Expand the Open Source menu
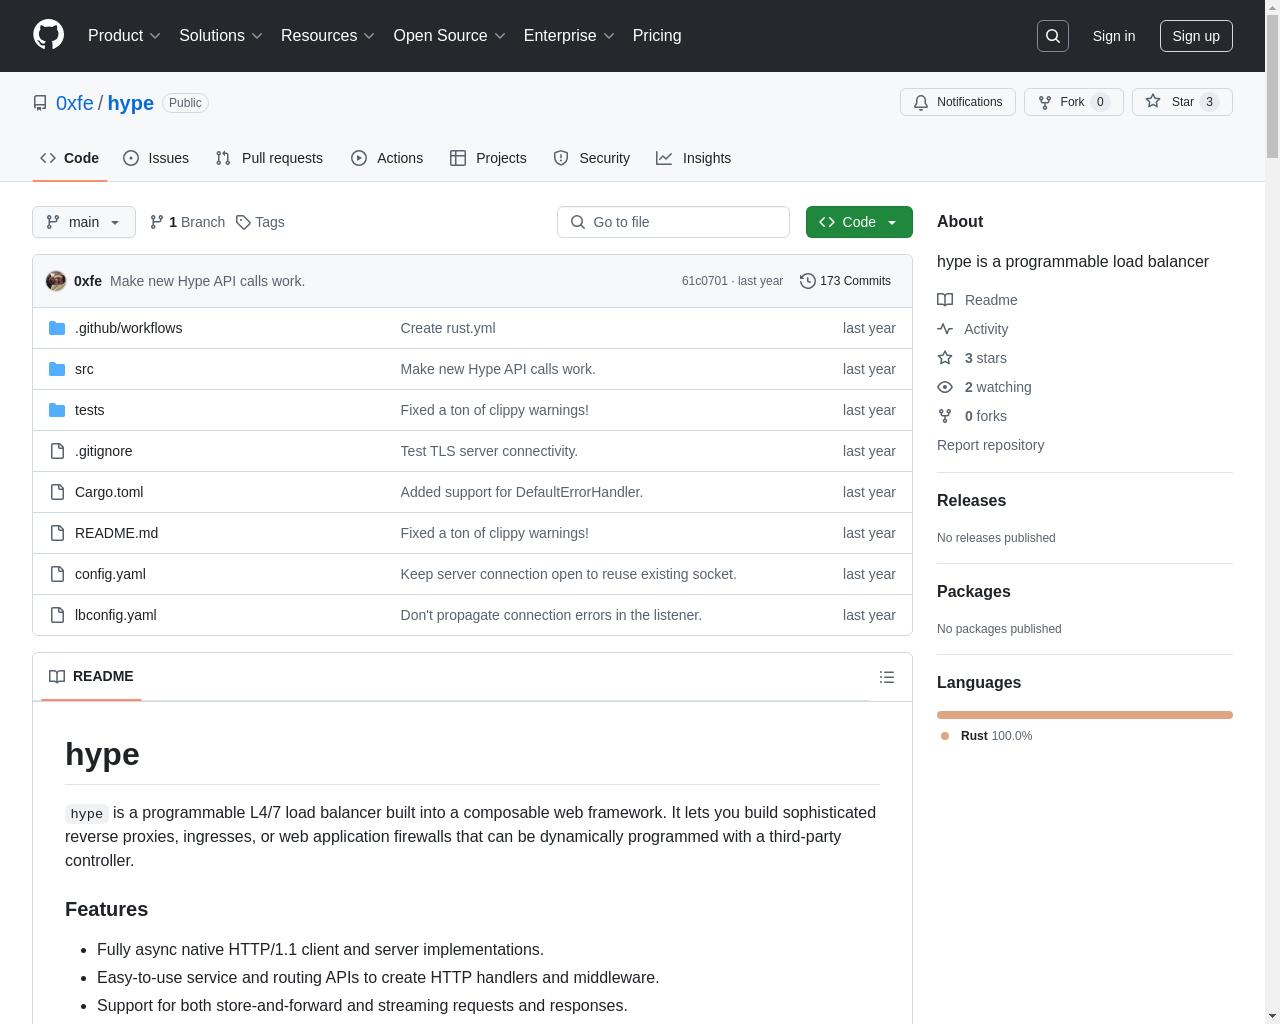Viewport: 1280px width, 1024px height. tap(450, 36)
